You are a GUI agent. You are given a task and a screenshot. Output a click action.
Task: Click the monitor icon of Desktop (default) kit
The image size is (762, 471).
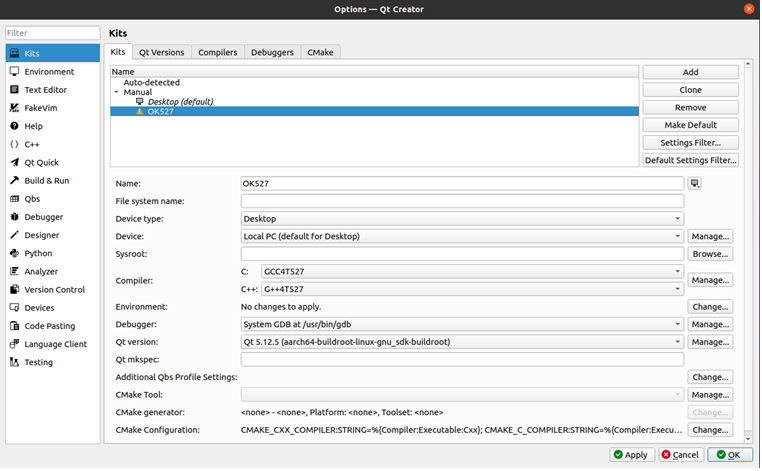[x=139, y=101]
